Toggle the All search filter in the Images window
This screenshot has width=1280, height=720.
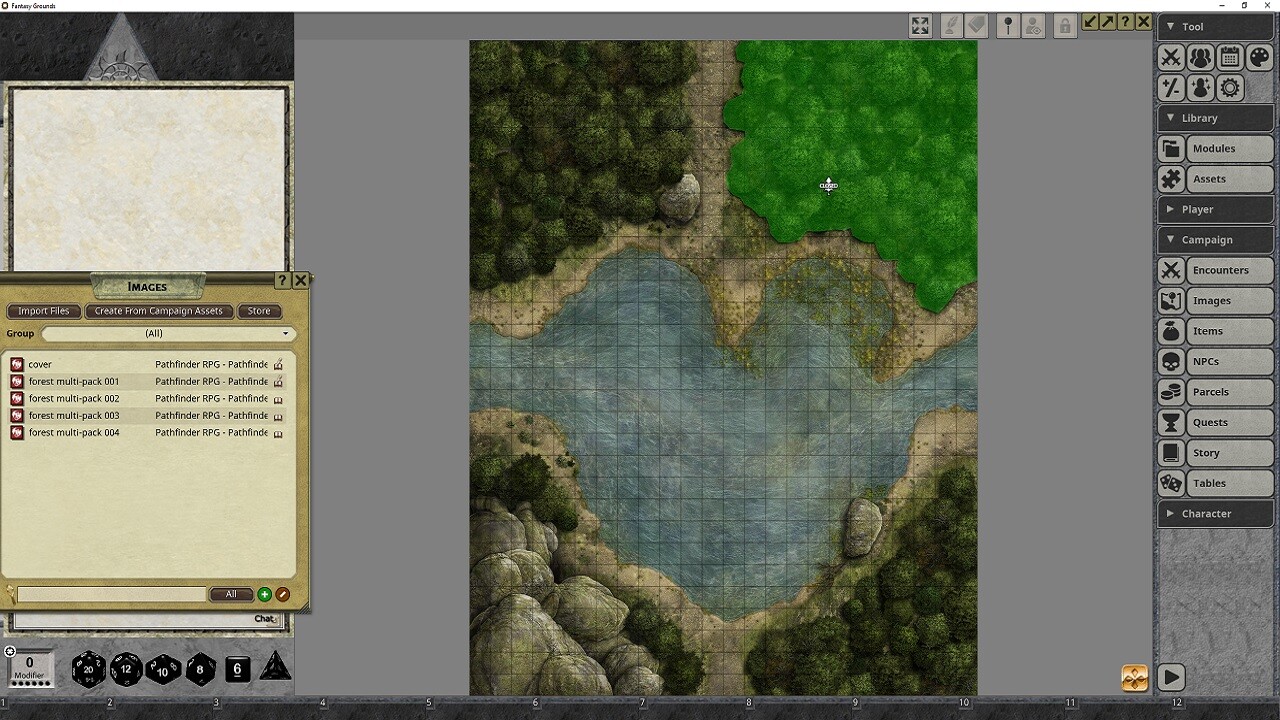[x=231, y=594]
